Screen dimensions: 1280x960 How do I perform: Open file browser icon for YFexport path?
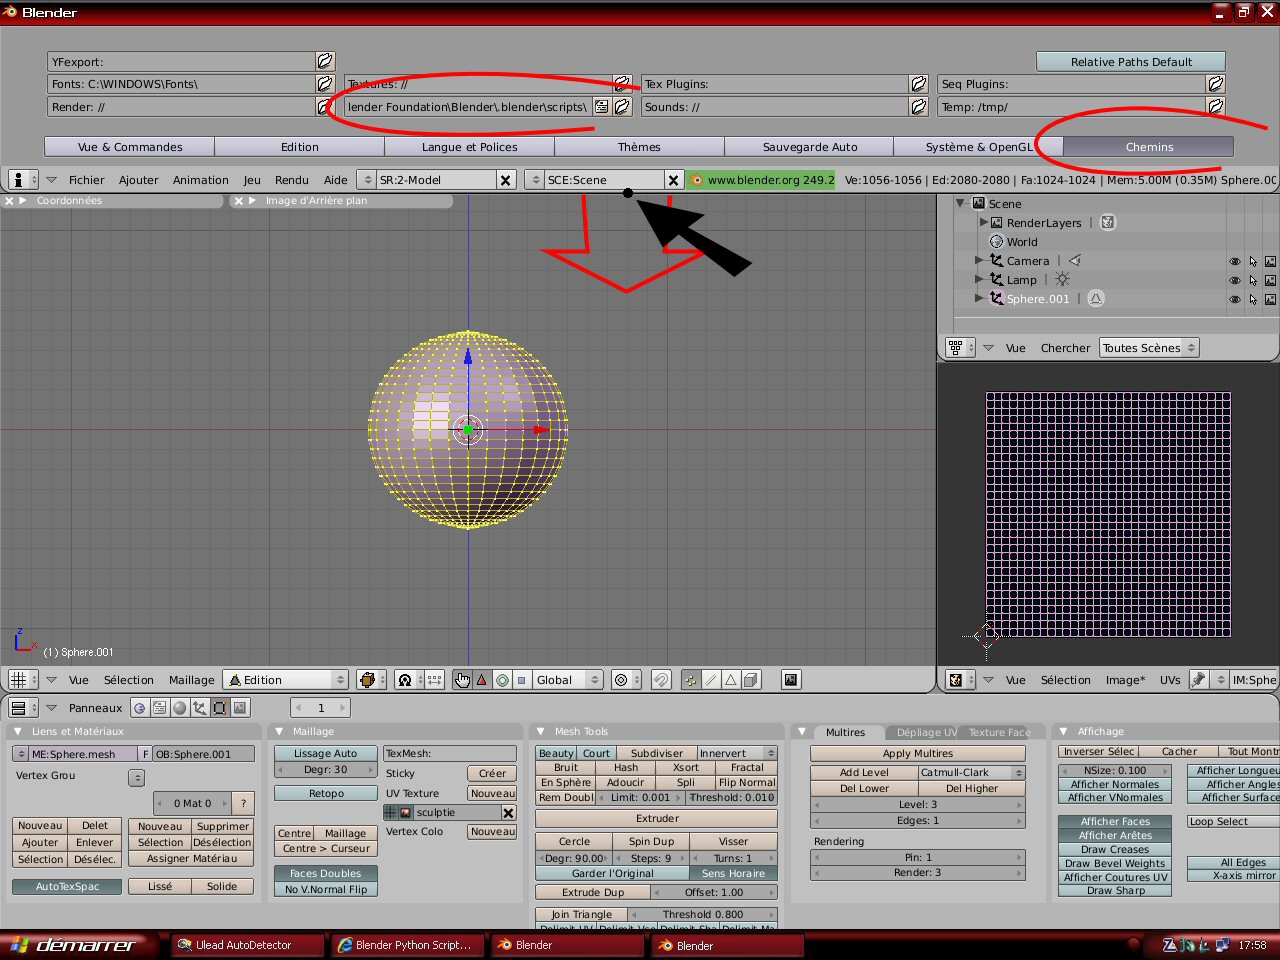(325, 61)
